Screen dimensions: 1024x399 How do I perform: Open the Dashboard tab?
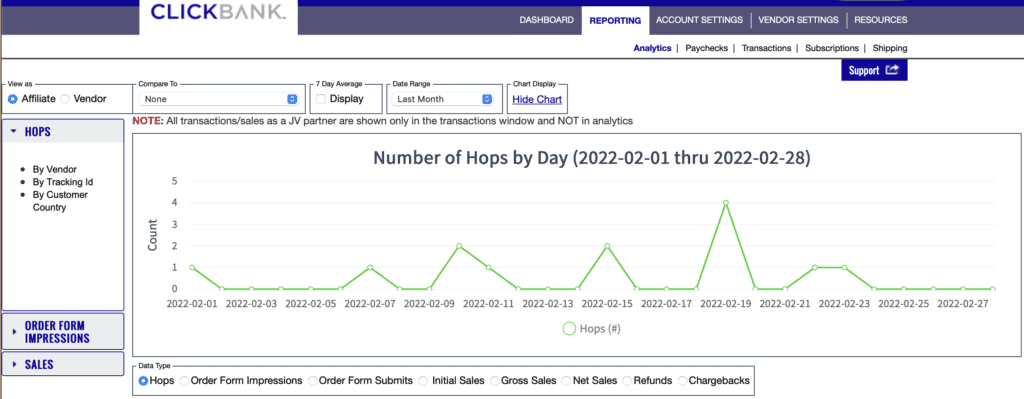point(546,20)
